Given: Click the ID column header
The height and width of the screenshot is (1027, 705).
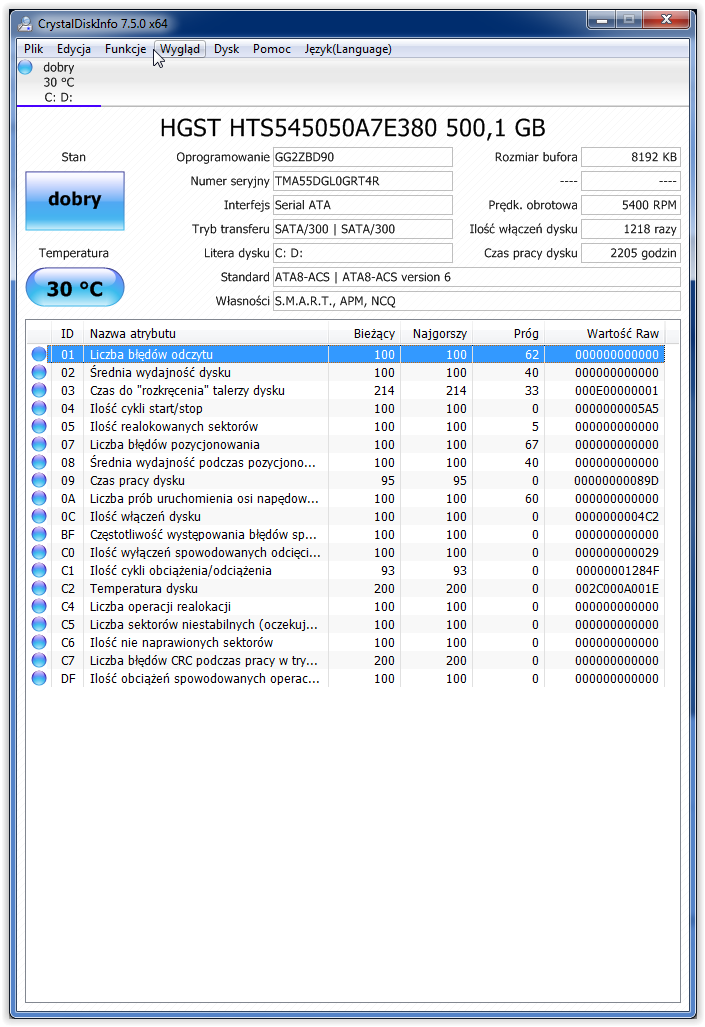Looking at the screenshot, I should pos(67,333).
